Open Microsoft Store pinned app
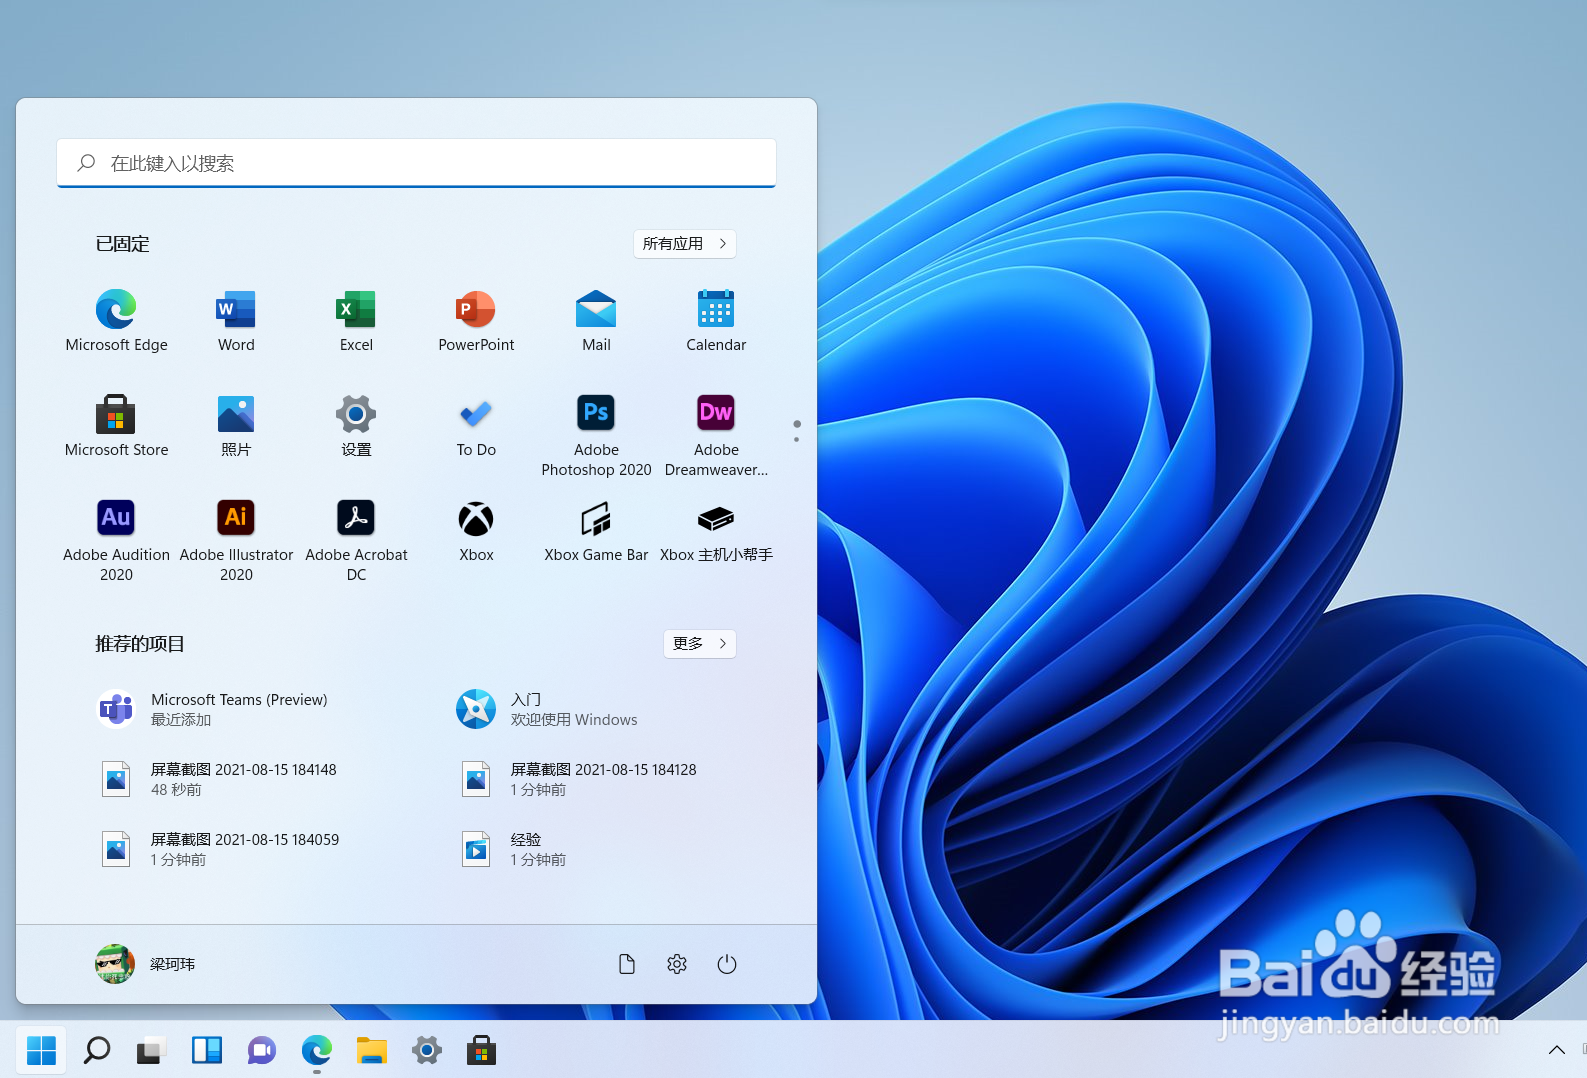1587x1078 pixels. click(x=116, y=426)
